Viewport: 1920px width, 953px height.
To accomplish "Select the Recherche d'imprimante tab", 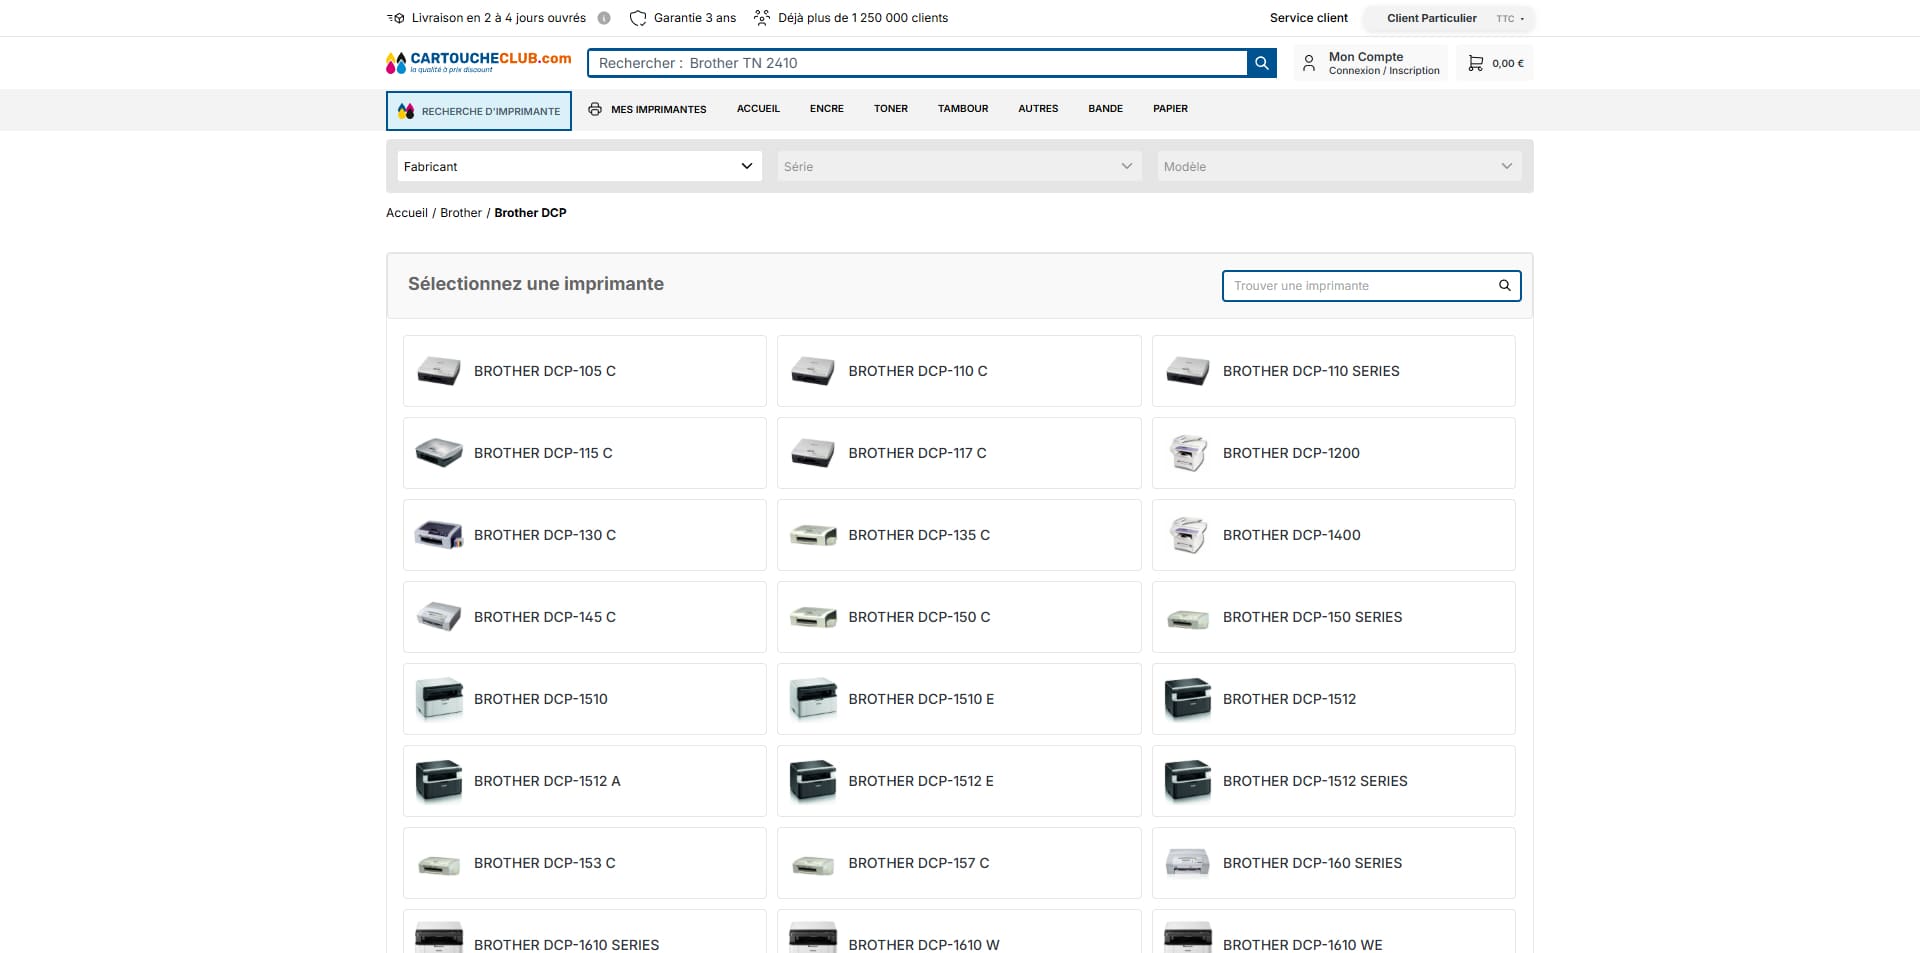I will point(479,111).
